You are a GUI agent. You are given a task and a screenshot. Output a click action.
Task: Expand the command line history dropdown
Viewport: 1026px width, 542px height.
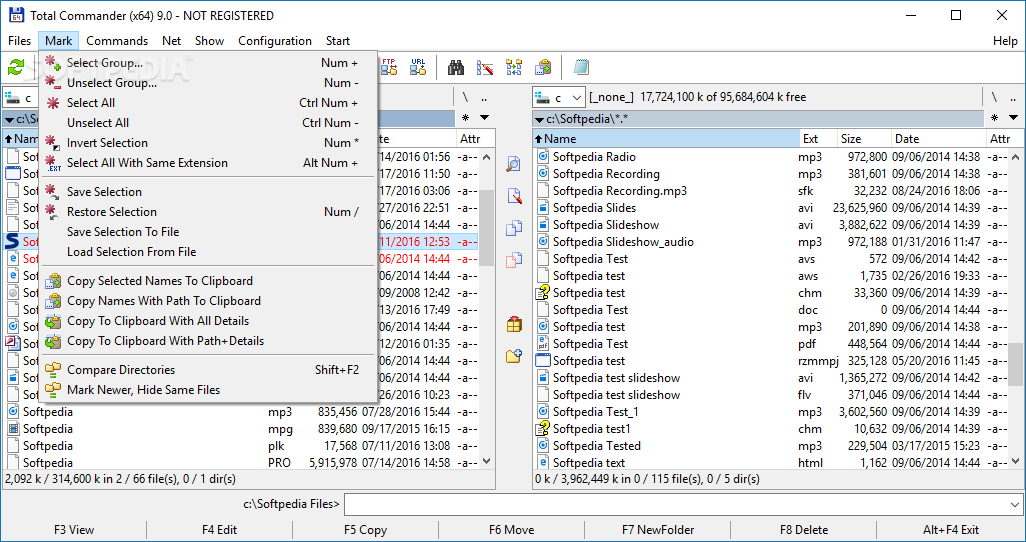pyautogui.click(x=1015, y=504)
